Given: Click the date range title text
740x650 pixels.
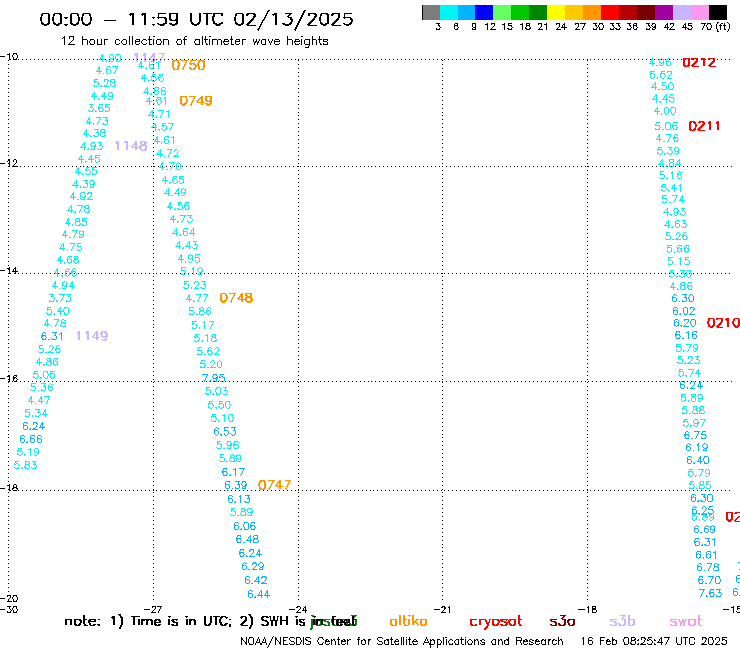Looking at the screenshot, I should point(196,19).
